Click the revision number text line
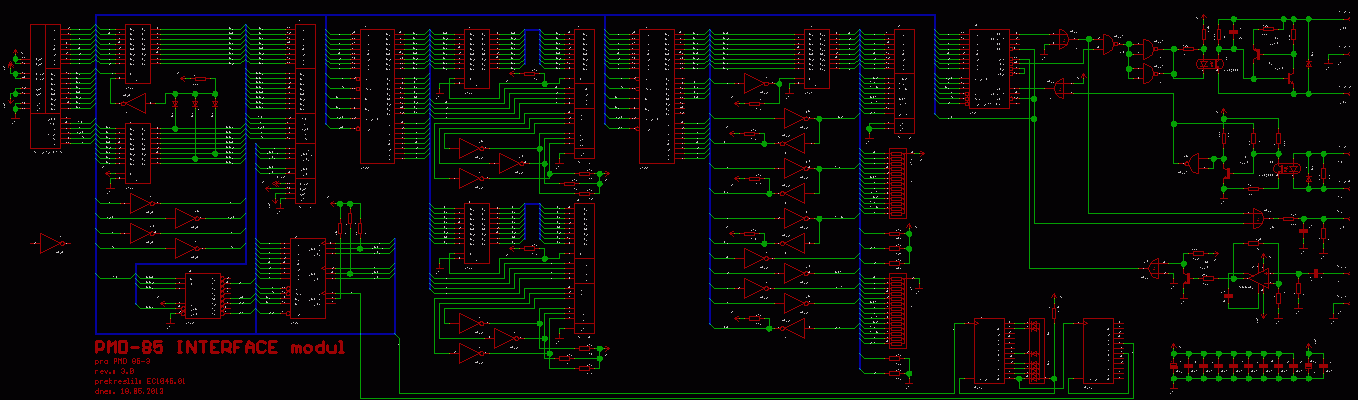This screenshot has width=1358, height=400. tap(114, 371)
